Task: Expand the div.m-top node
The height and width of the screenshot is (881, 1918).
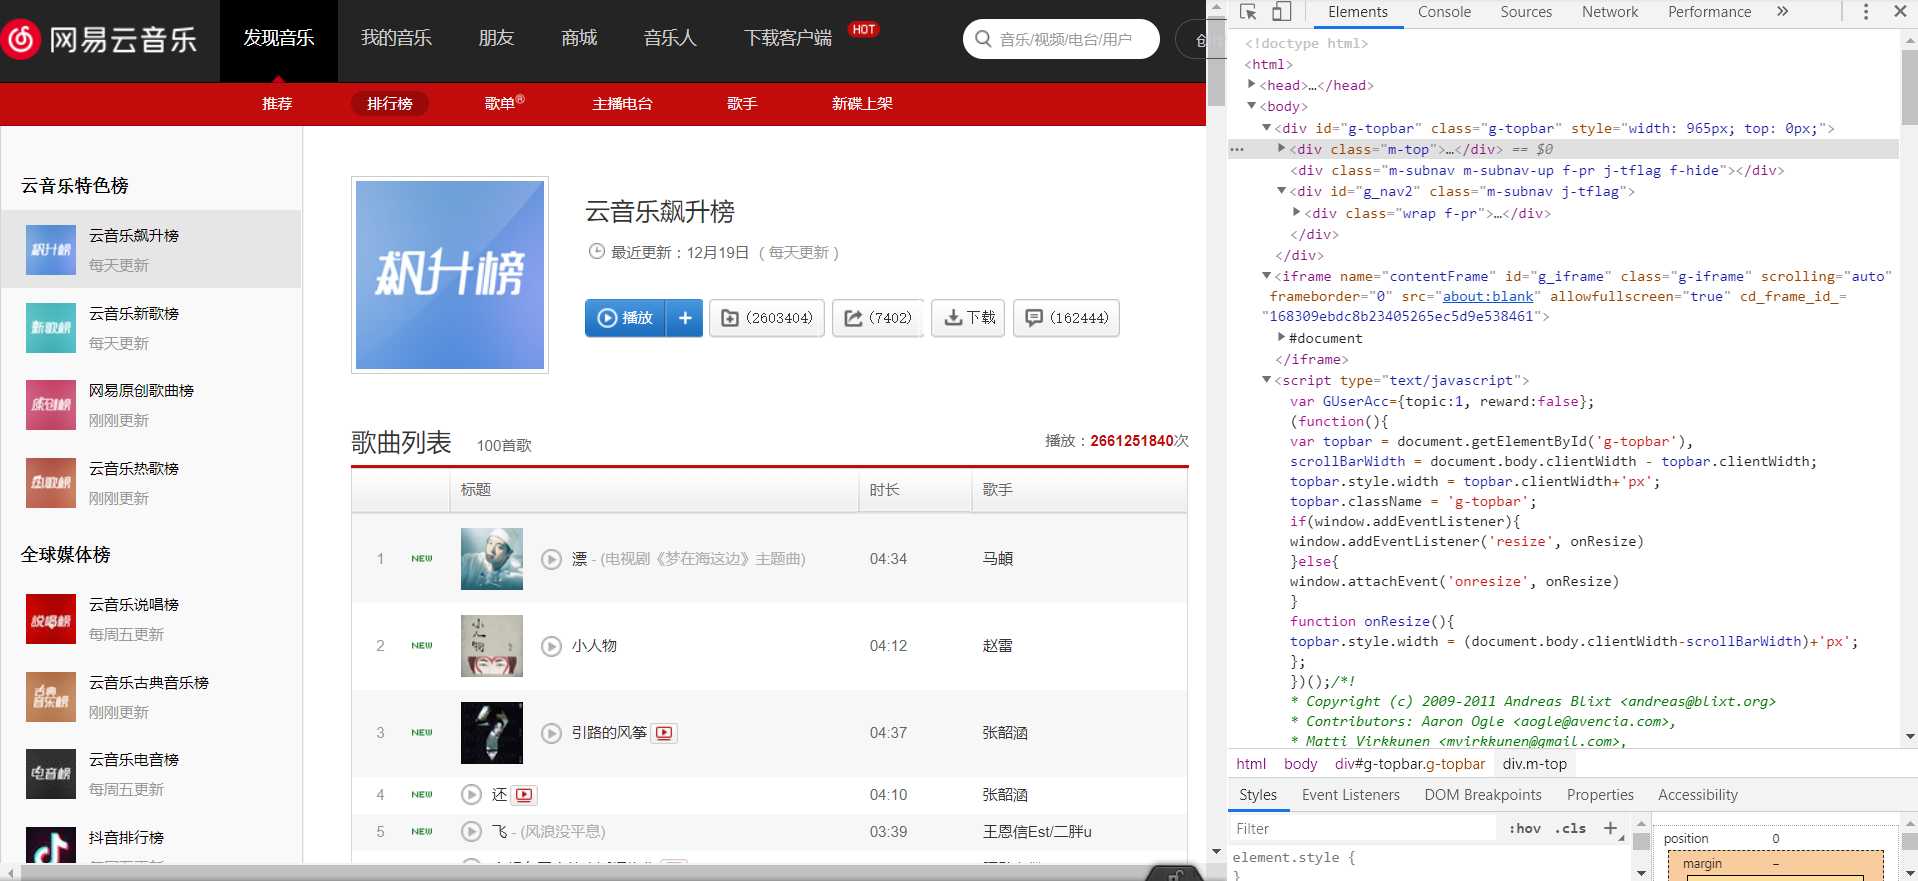Action: (1282, 149)
